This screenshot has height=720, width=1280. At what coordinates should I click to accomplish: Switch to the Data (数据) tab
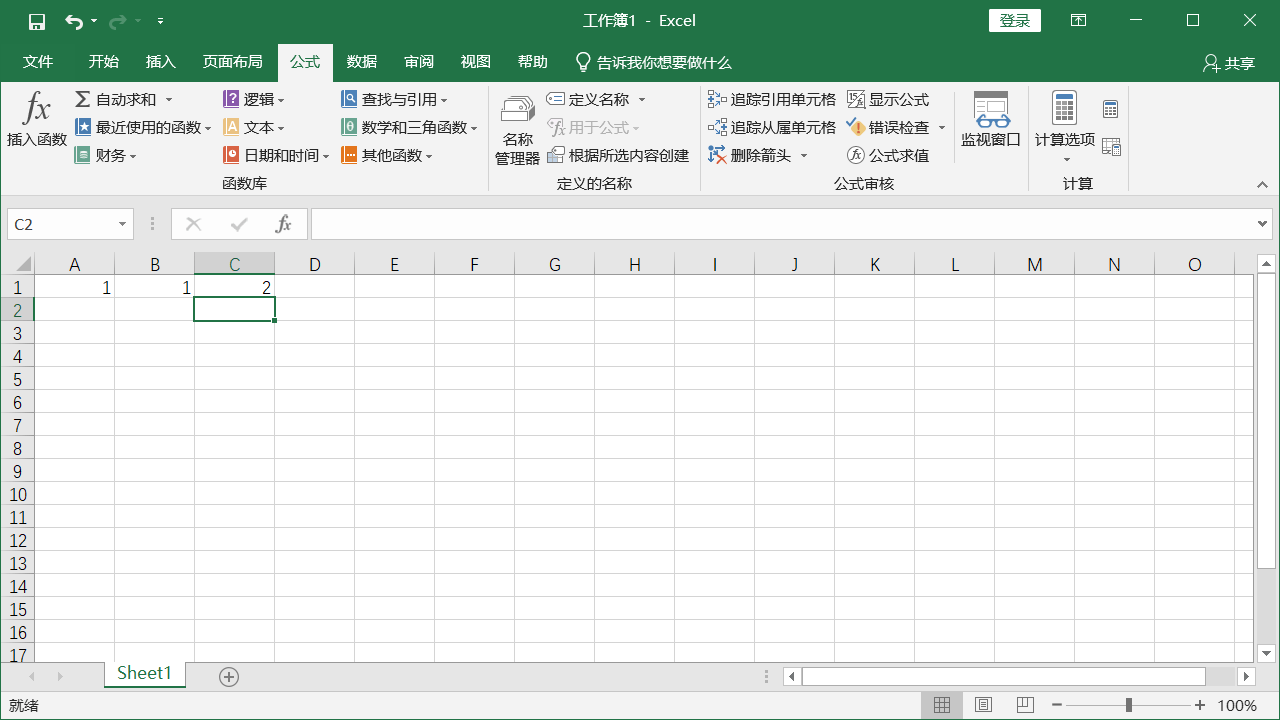pyautogui.click(x=361, y=62)
